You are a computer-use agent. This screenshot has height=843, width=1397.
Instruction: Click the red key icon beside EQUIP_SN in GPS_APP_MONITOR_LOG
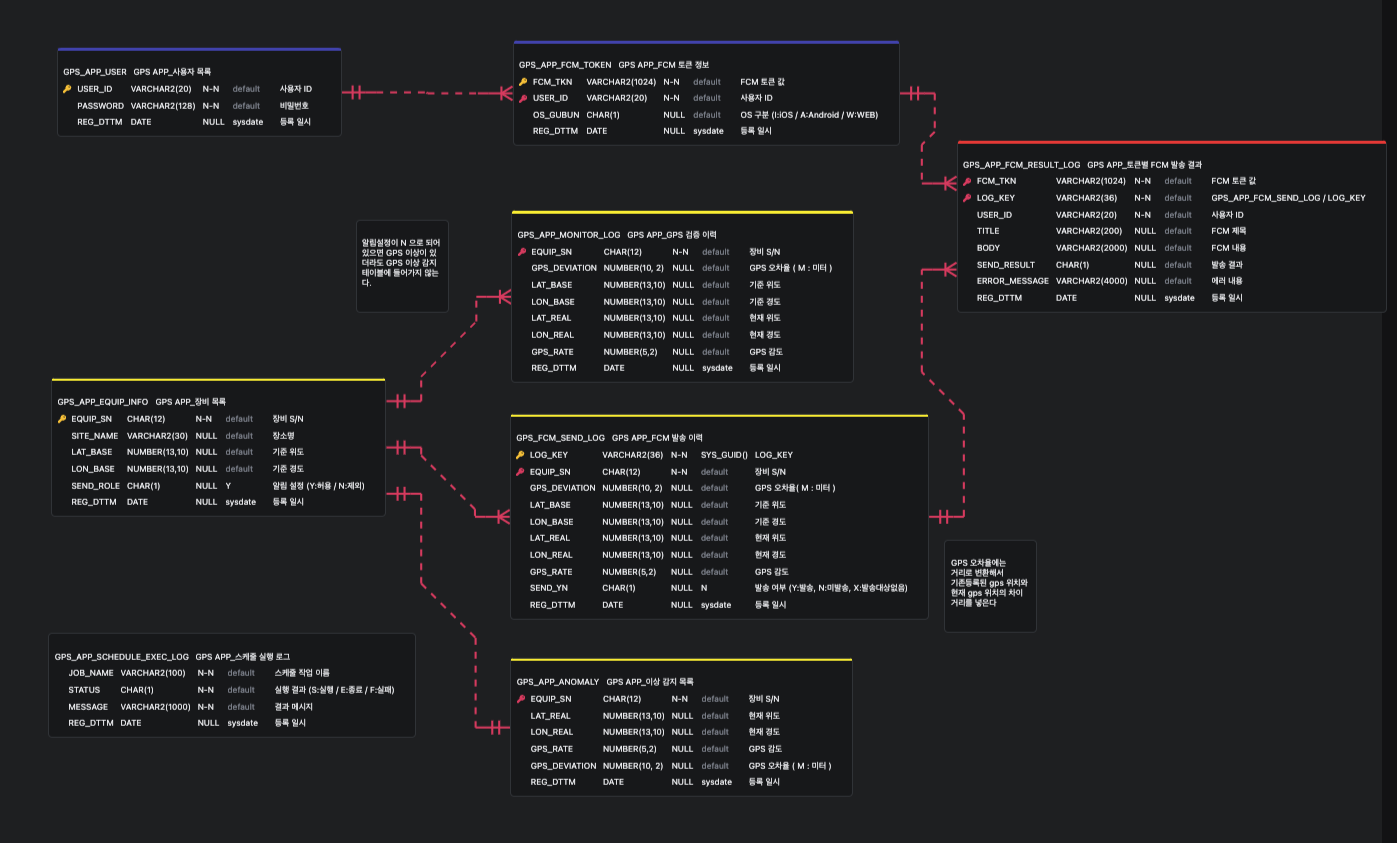522,252
